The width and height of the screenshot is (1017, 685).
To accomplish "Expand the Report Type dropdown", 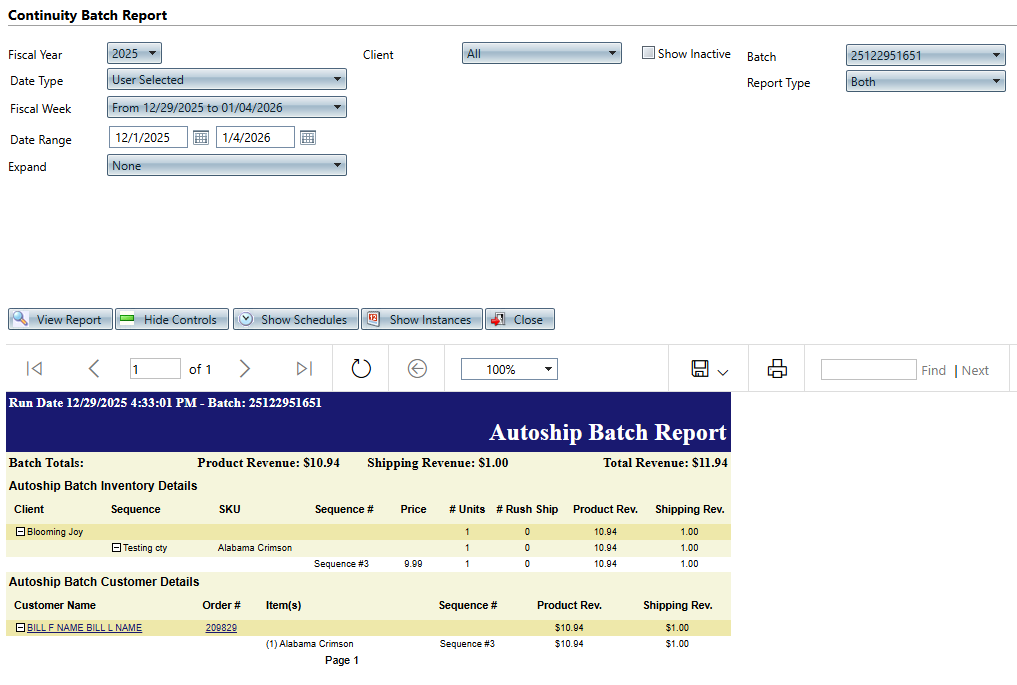I will (925, 82).
